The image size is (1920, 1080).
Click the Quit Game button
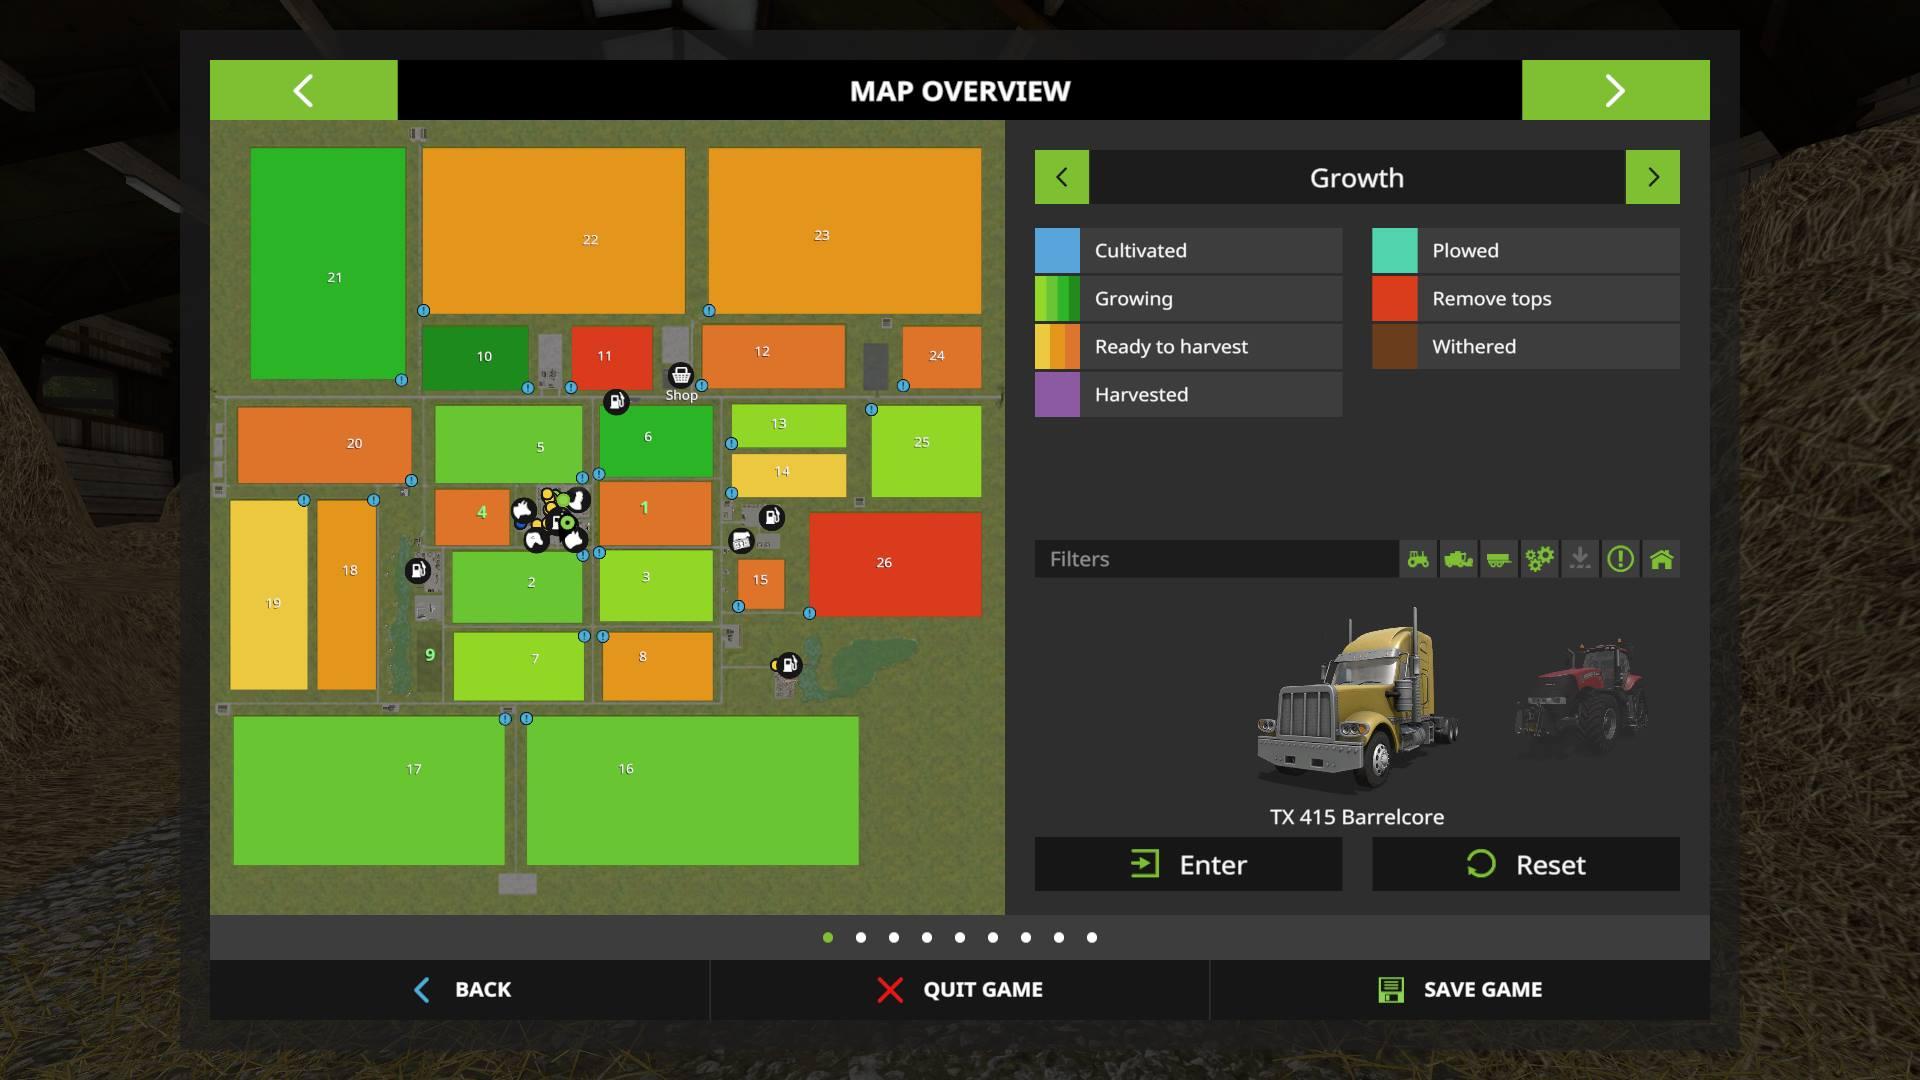click(x=959, y=989)
